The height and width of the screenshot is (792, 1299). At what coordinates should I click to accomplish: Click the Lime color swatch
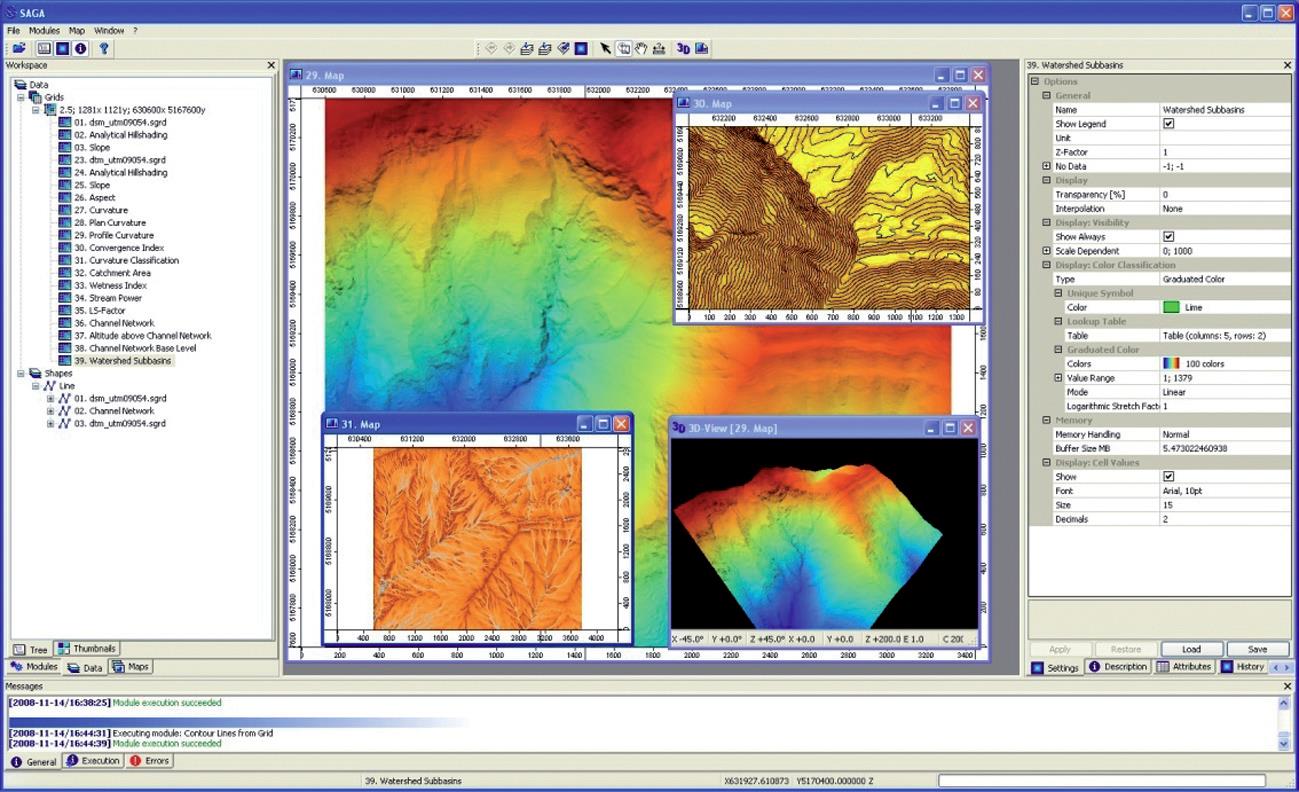(1171, 308)
